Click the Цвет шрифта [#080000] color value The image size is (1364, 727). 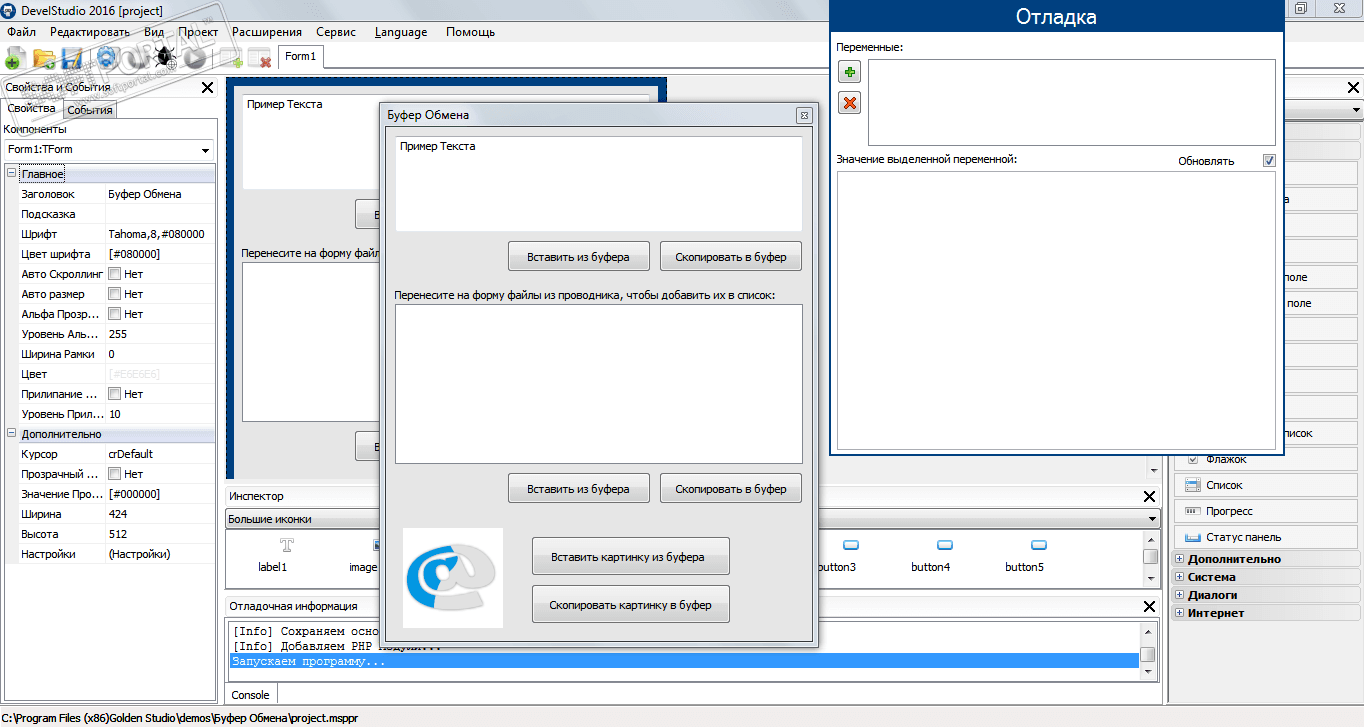160,254
